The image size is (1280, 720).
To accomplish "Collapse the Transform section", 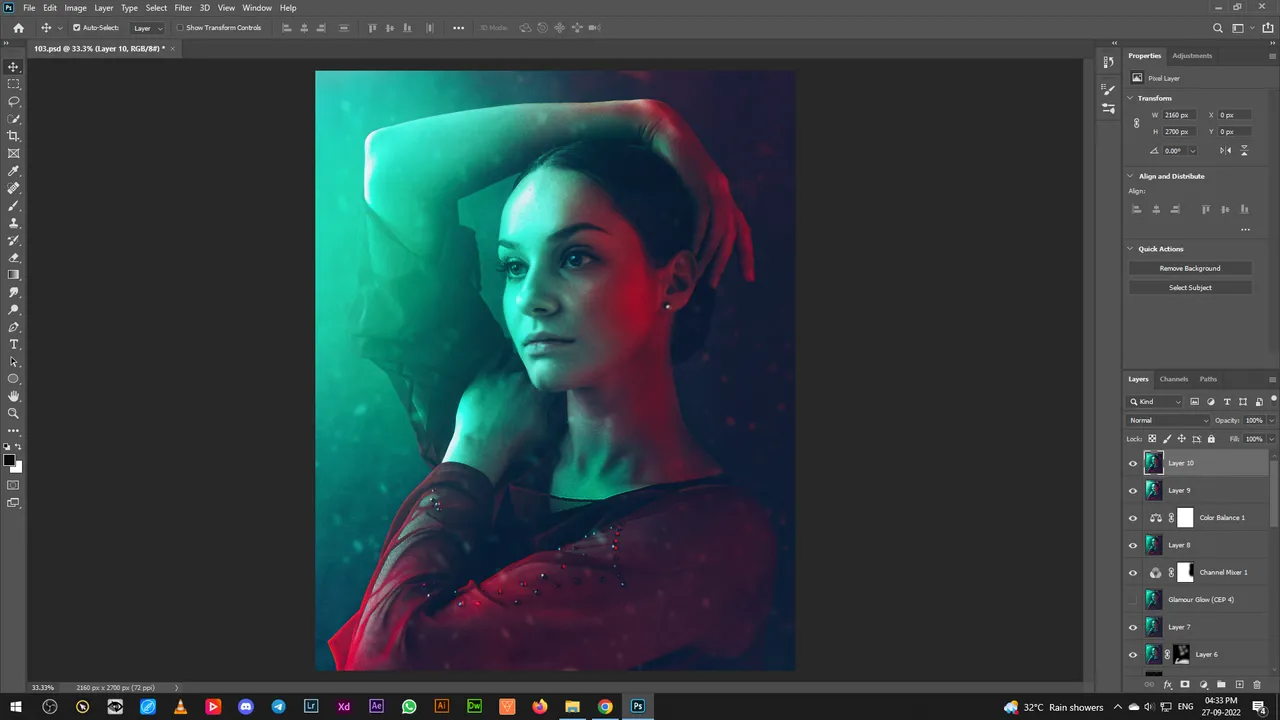I will coord(1131,98).
